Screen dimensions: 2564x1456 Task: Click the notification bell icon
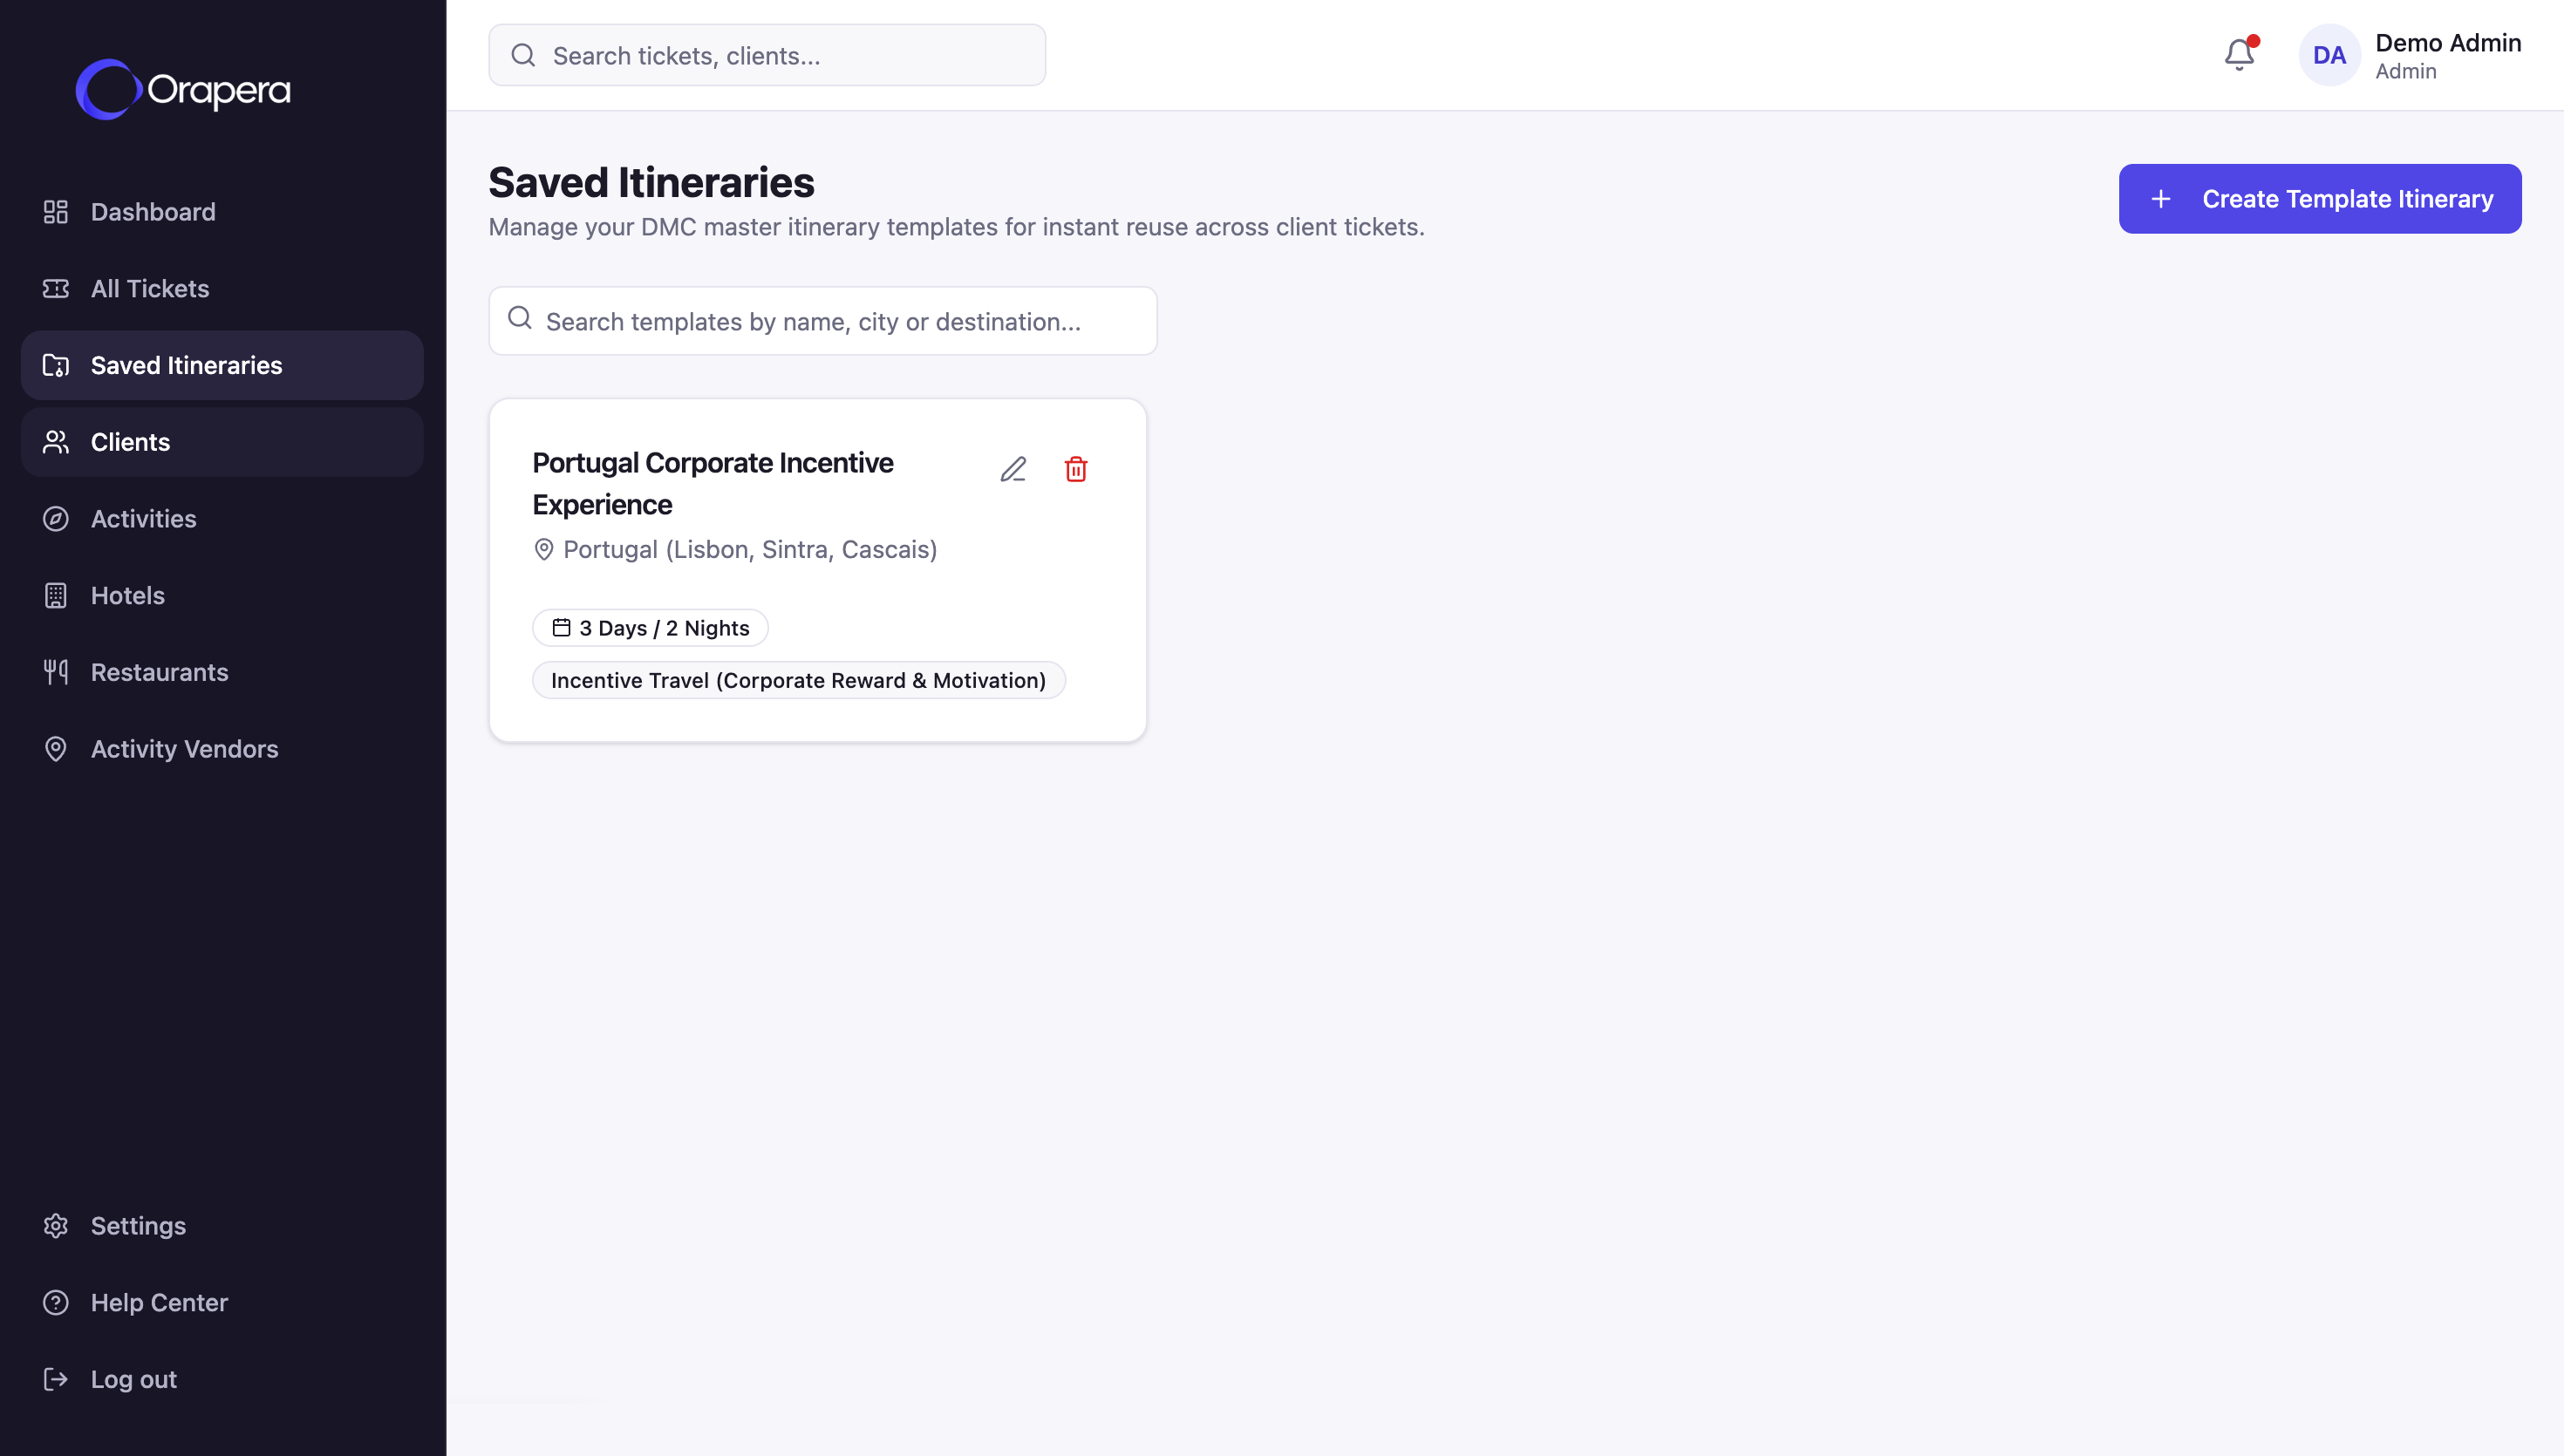point(2239,54)
